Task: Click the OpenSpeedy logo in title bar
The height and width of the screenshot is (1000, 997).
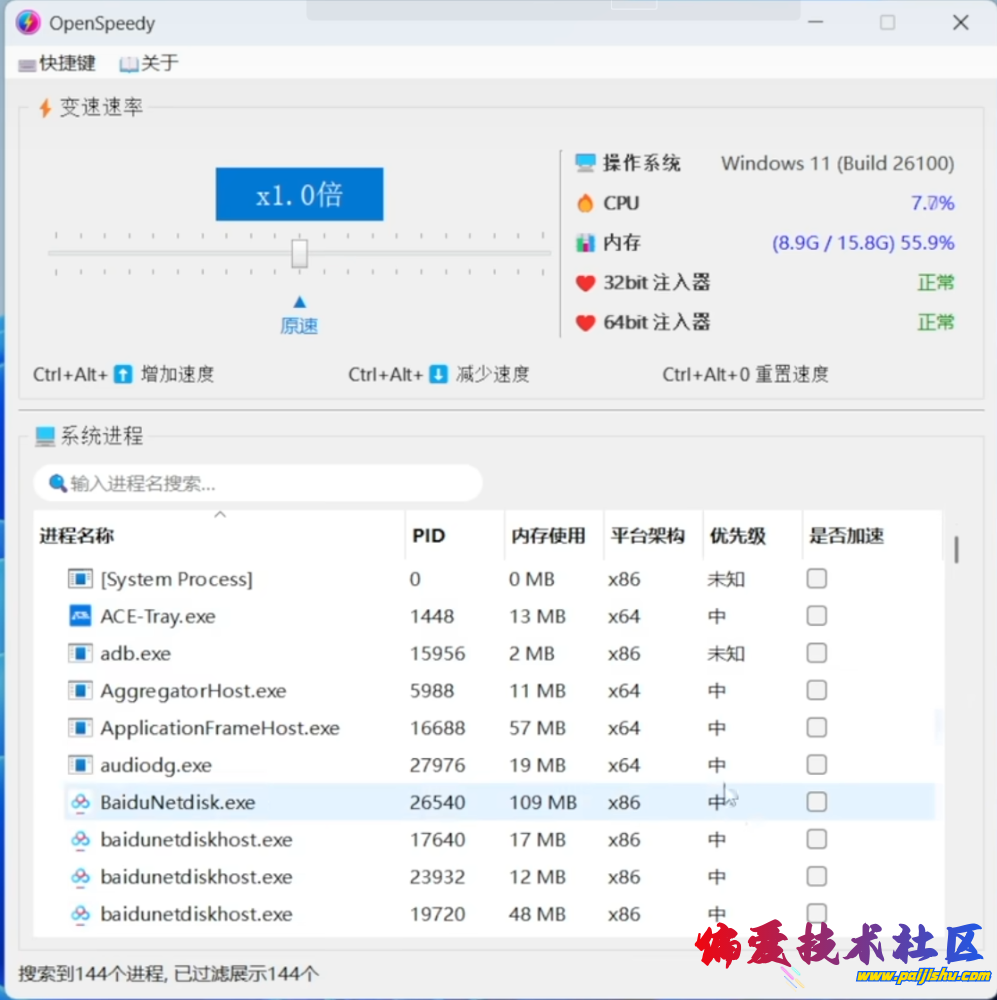Action: (x=28, y=22)
